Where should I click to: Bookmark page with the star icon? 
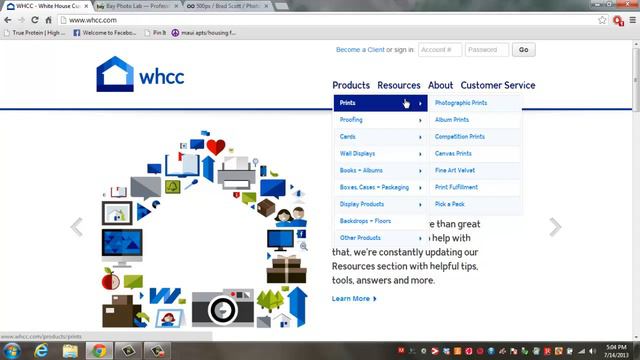click(602, 20)
